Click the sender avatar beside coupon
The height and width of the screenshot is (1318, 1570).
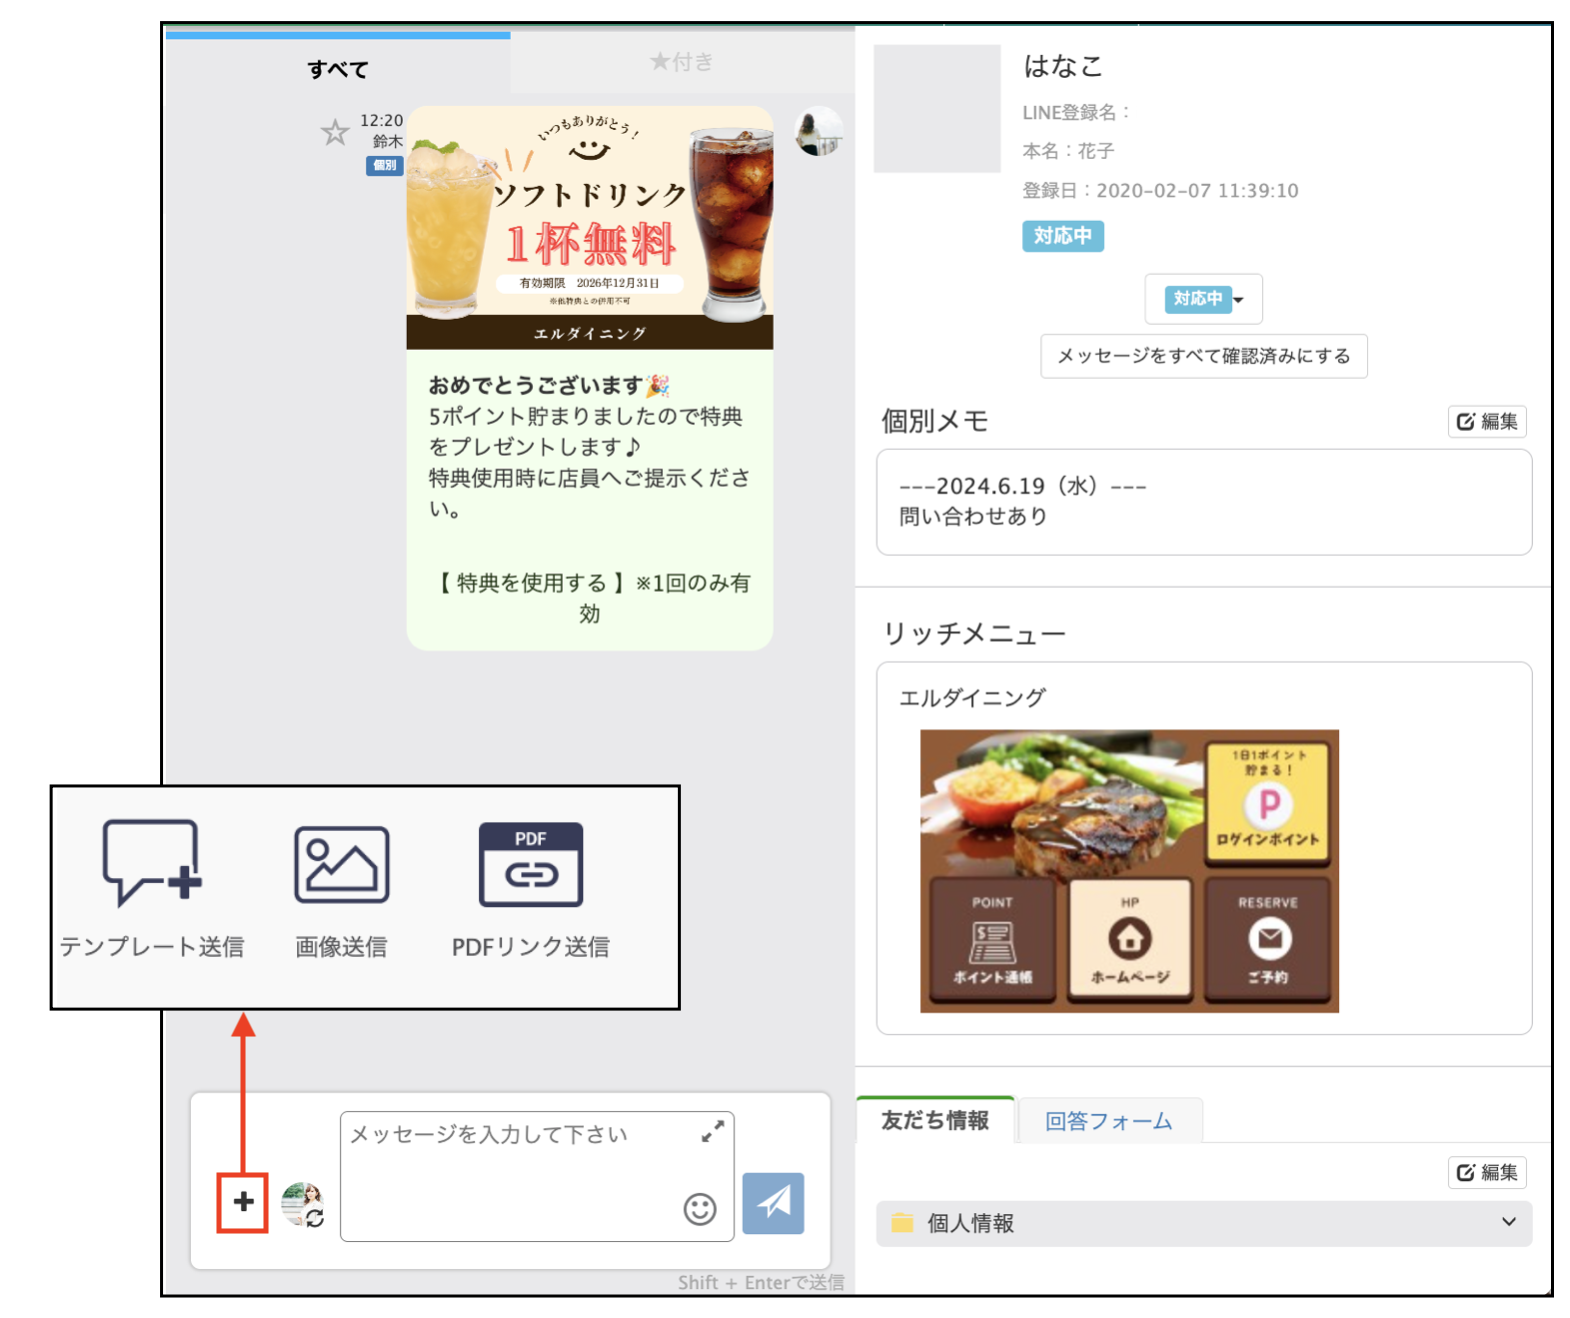819,131
